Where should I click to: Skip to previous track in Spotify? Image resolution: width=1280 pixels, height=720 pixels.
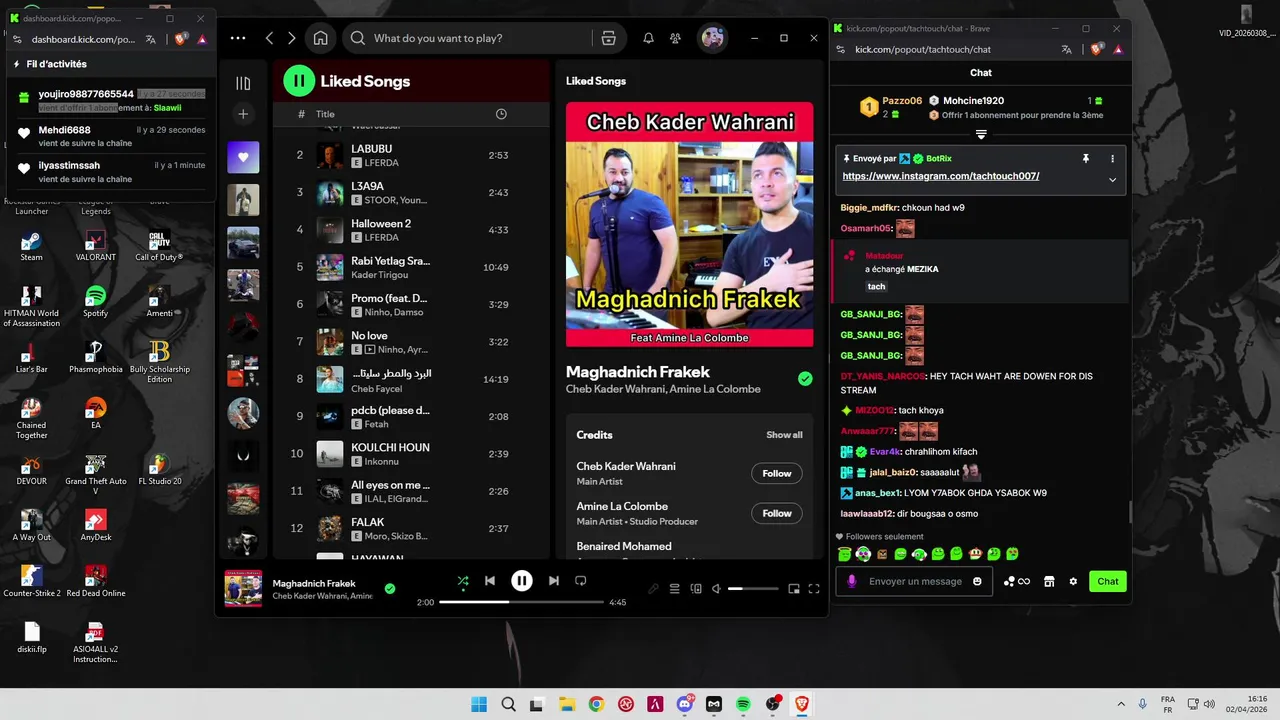pos(490,581)
